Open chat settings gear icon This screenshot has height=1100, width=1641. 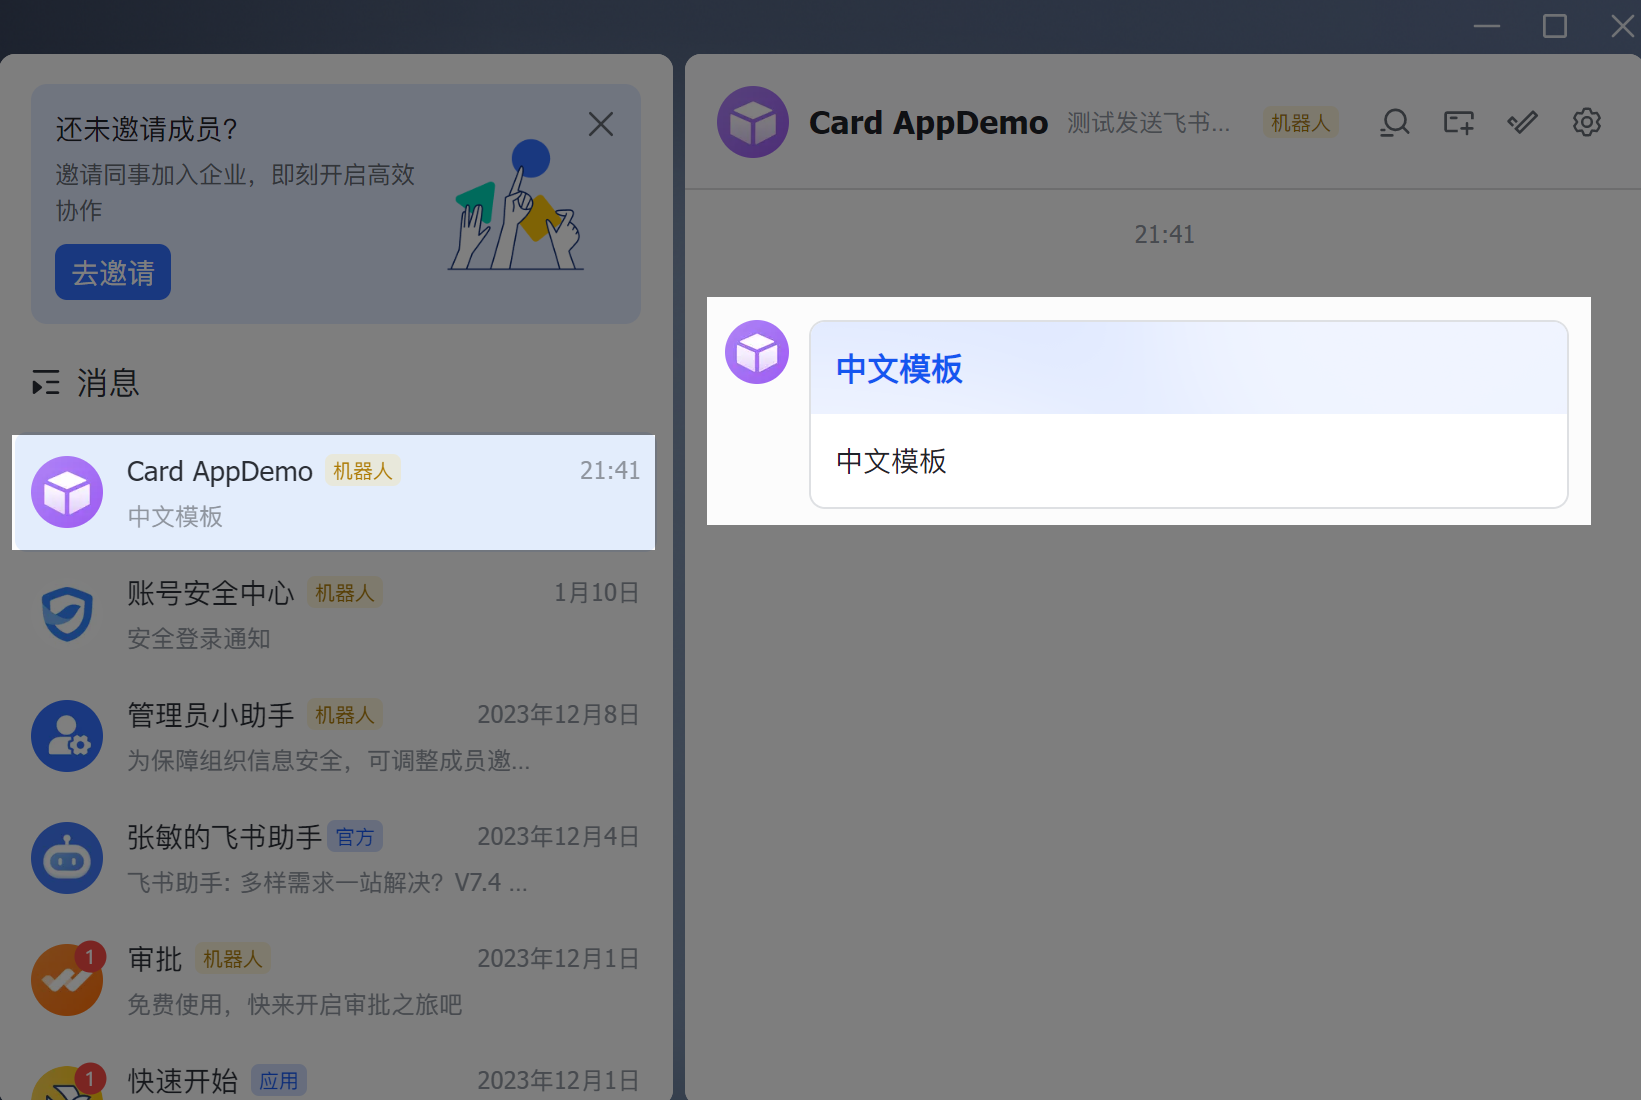point(1587,122)
